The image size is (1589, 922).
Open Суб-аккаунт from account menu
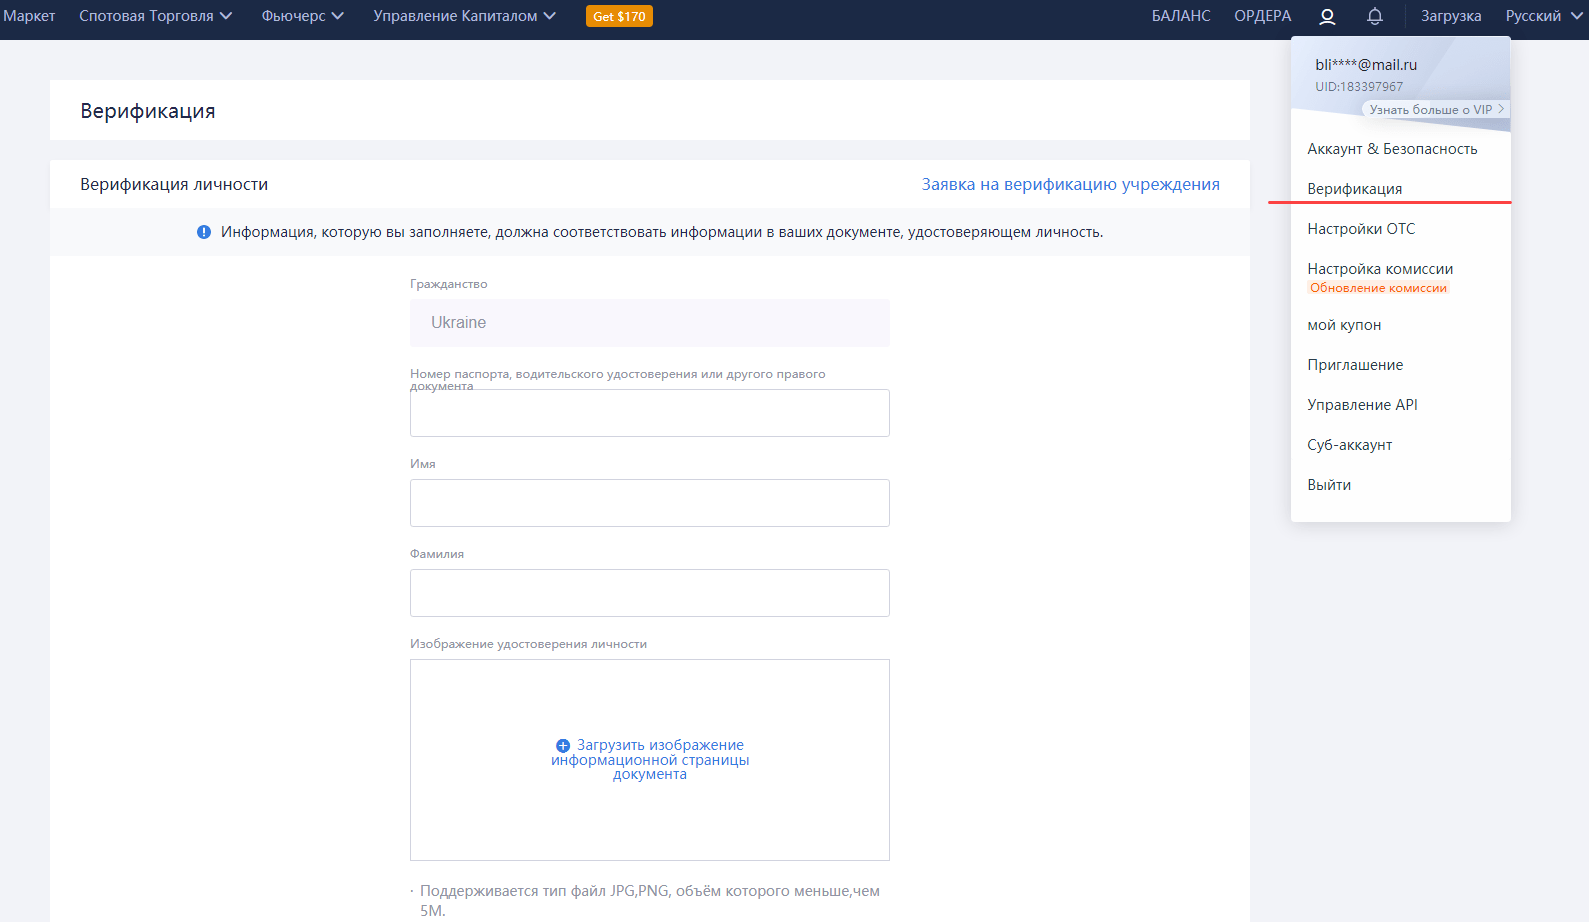coord(1349,445)
